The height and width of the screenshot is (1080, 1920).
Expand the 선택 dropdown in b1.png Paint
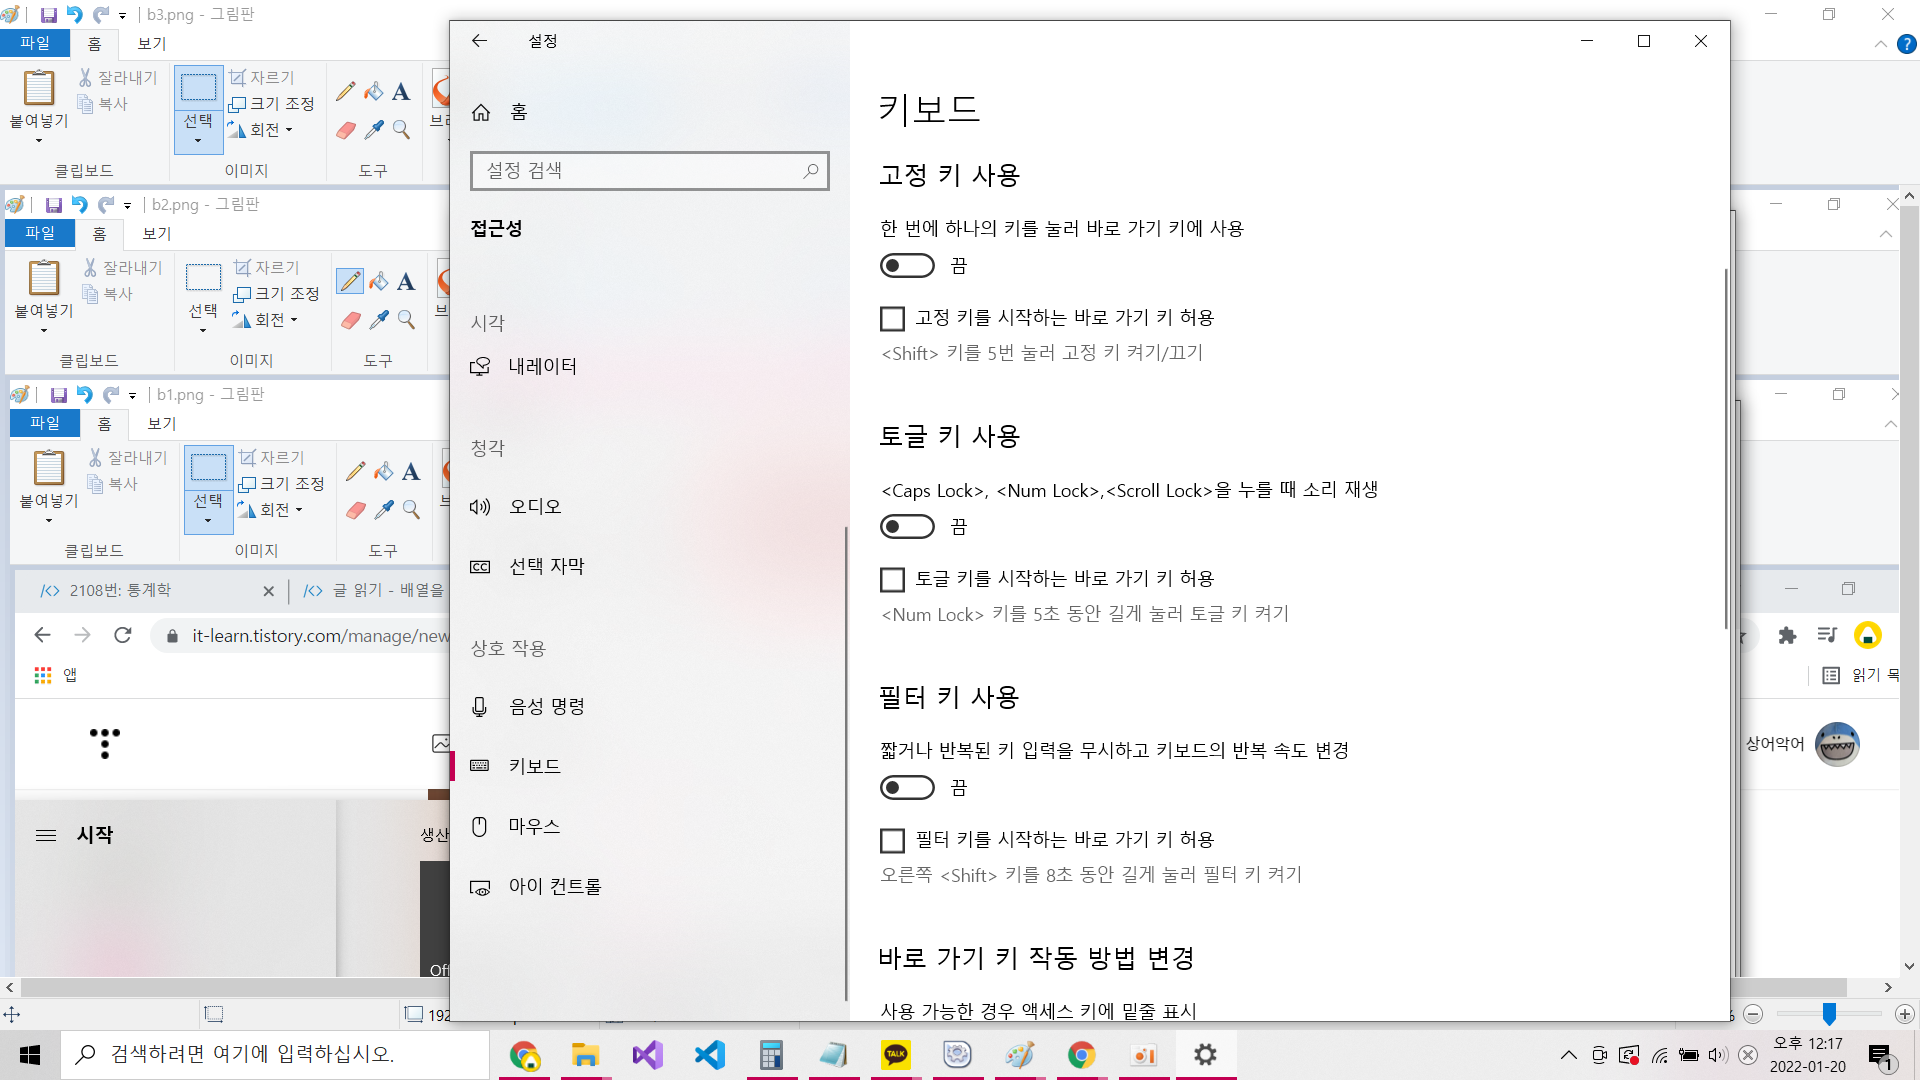(208, 520)
